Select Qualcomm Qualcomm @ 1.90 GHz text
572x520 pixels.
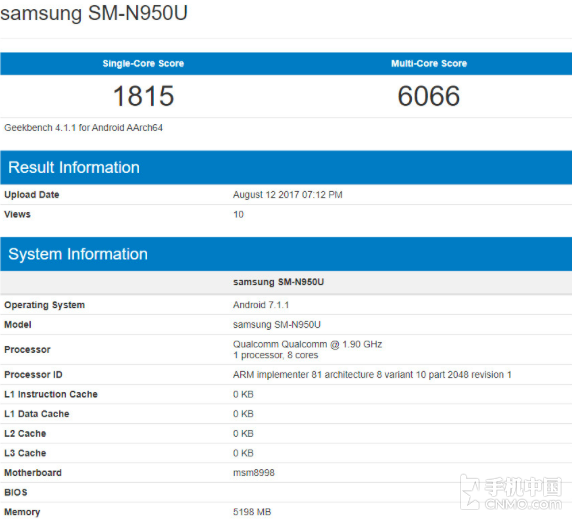[307, 344]
